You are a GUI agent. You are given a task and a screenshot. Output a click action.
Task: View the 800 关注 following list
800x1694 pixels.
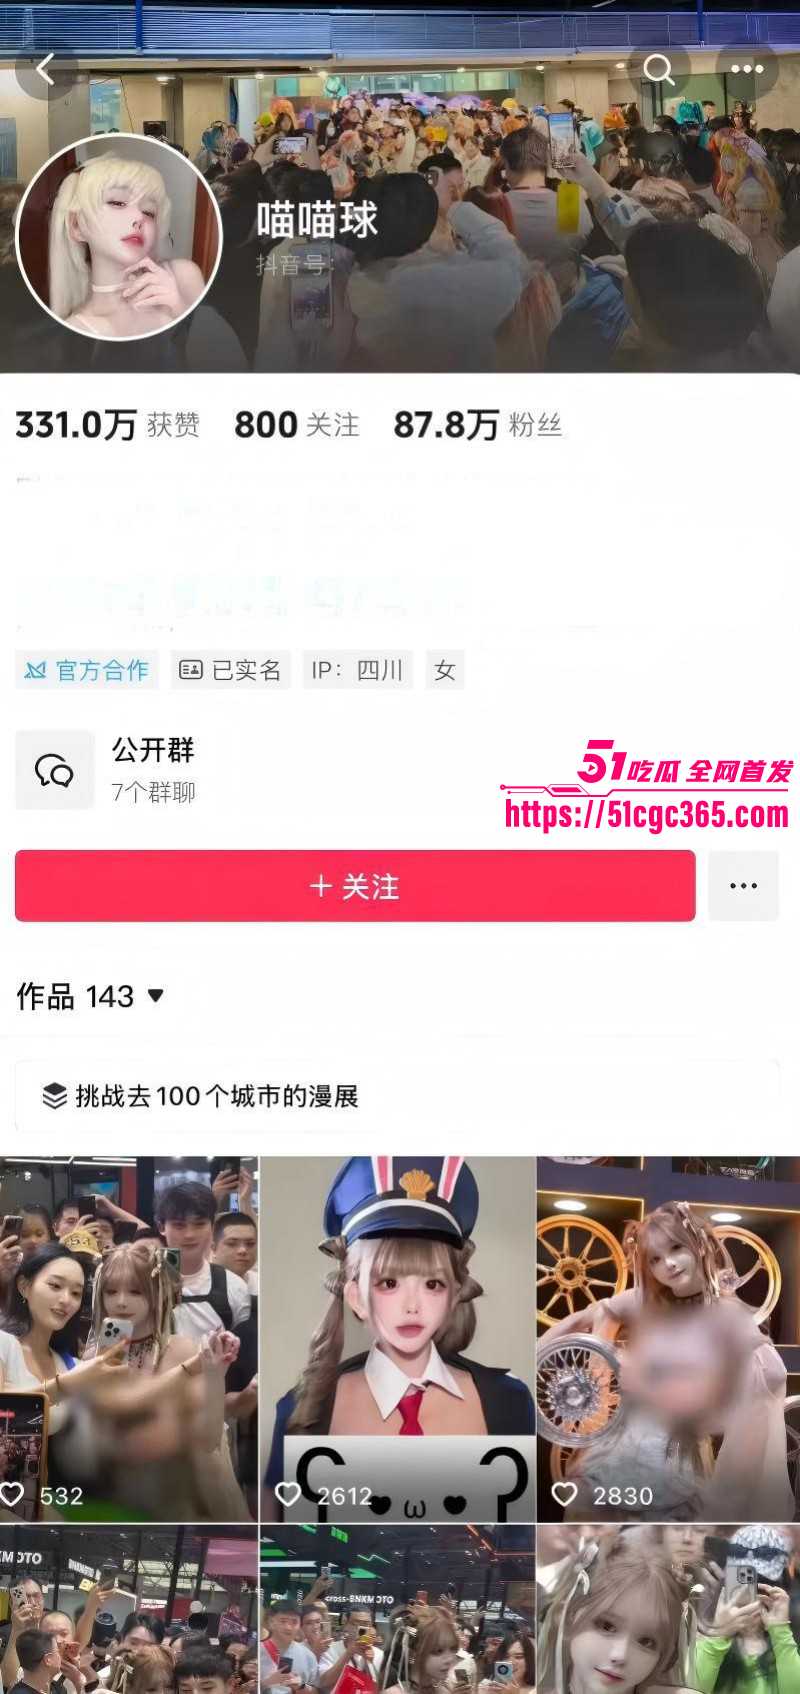tap(296, 425)
